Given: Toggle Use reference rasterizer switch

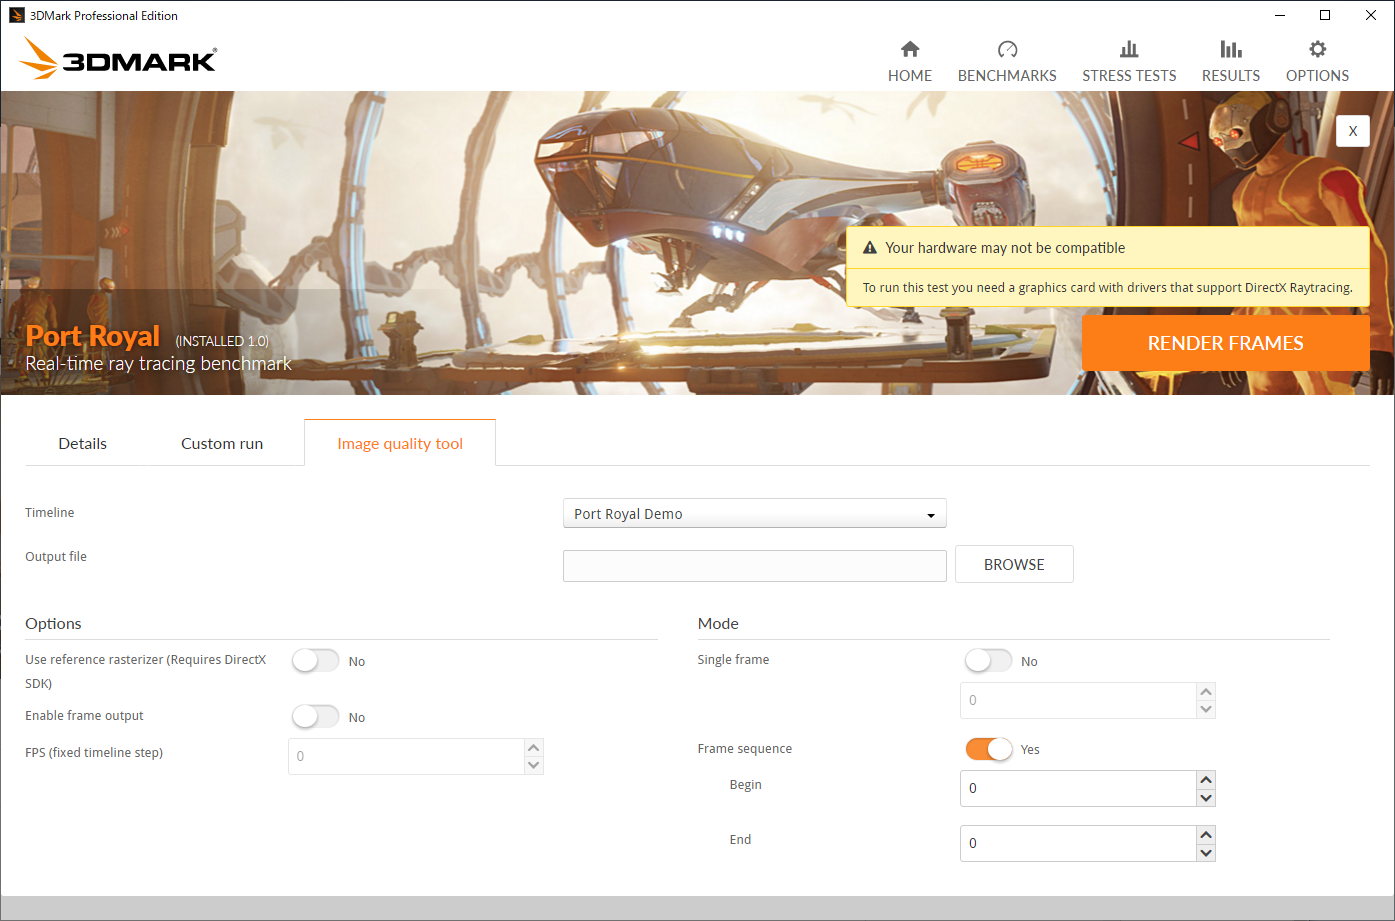Looking at the screenshot, I should (x=315, y=661).
